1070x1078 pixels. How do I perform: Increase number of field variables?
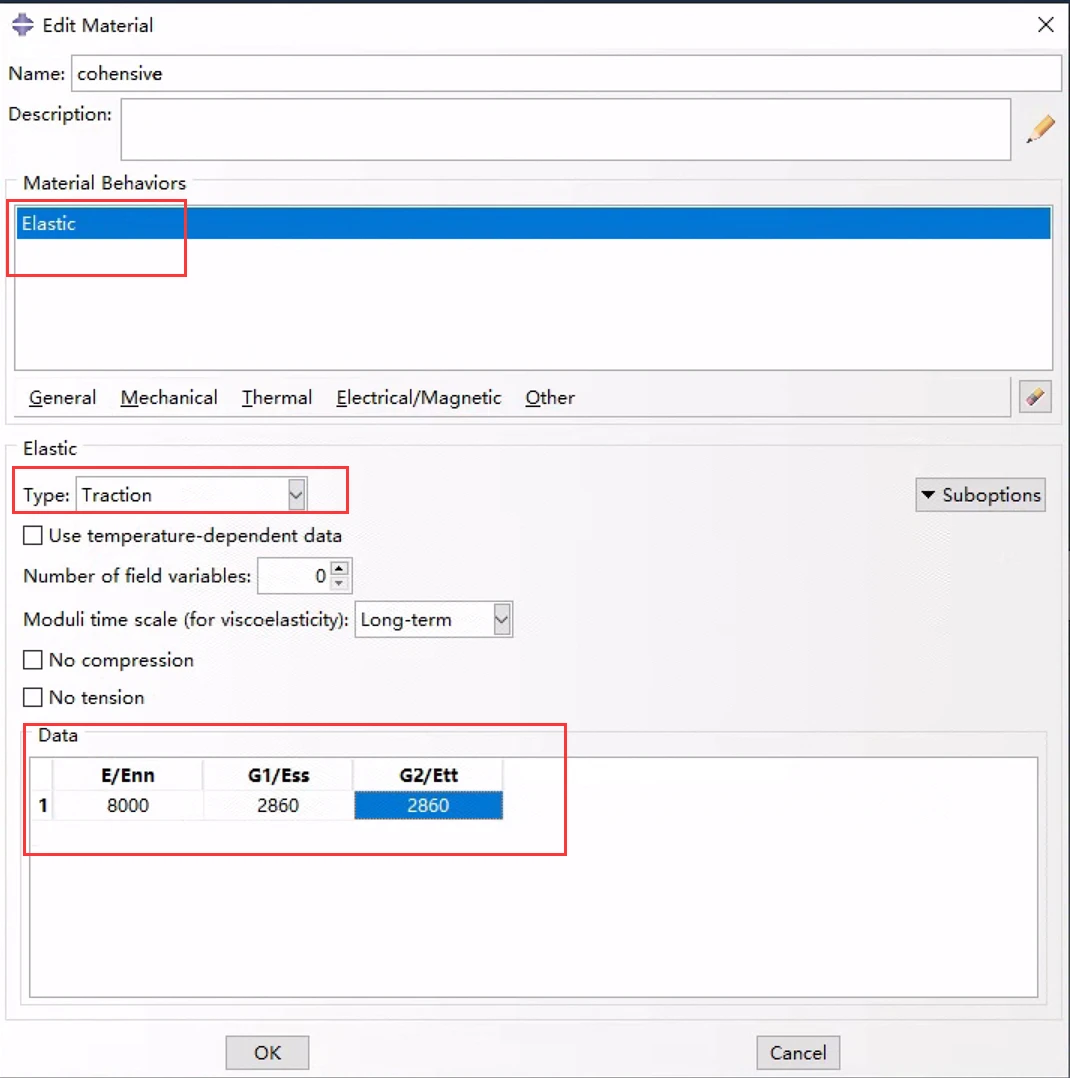339,569
